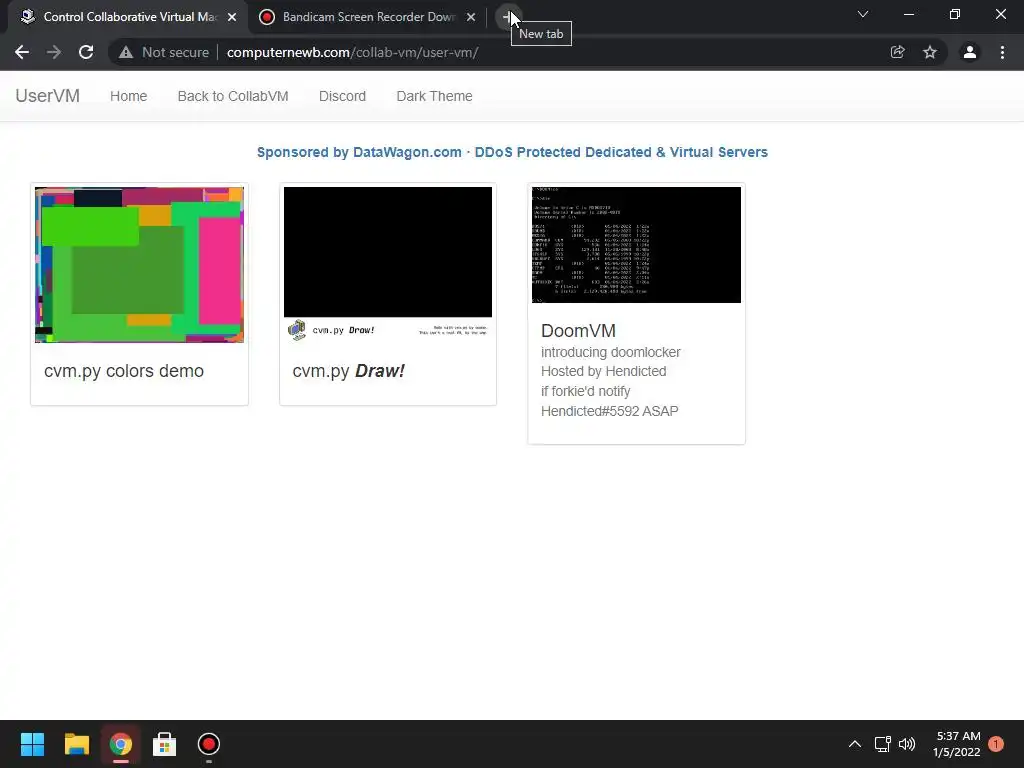Select the Control Collaborative Virtual Machine tab
1024x768 pixels.
tap(127, 17)
